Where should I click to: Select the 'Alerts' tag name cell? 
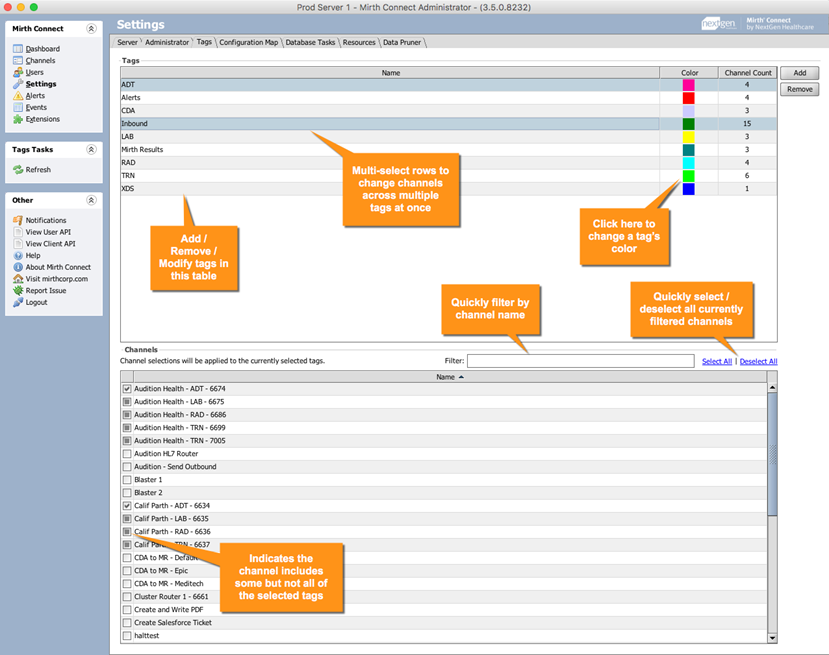[x=390, y=98]
